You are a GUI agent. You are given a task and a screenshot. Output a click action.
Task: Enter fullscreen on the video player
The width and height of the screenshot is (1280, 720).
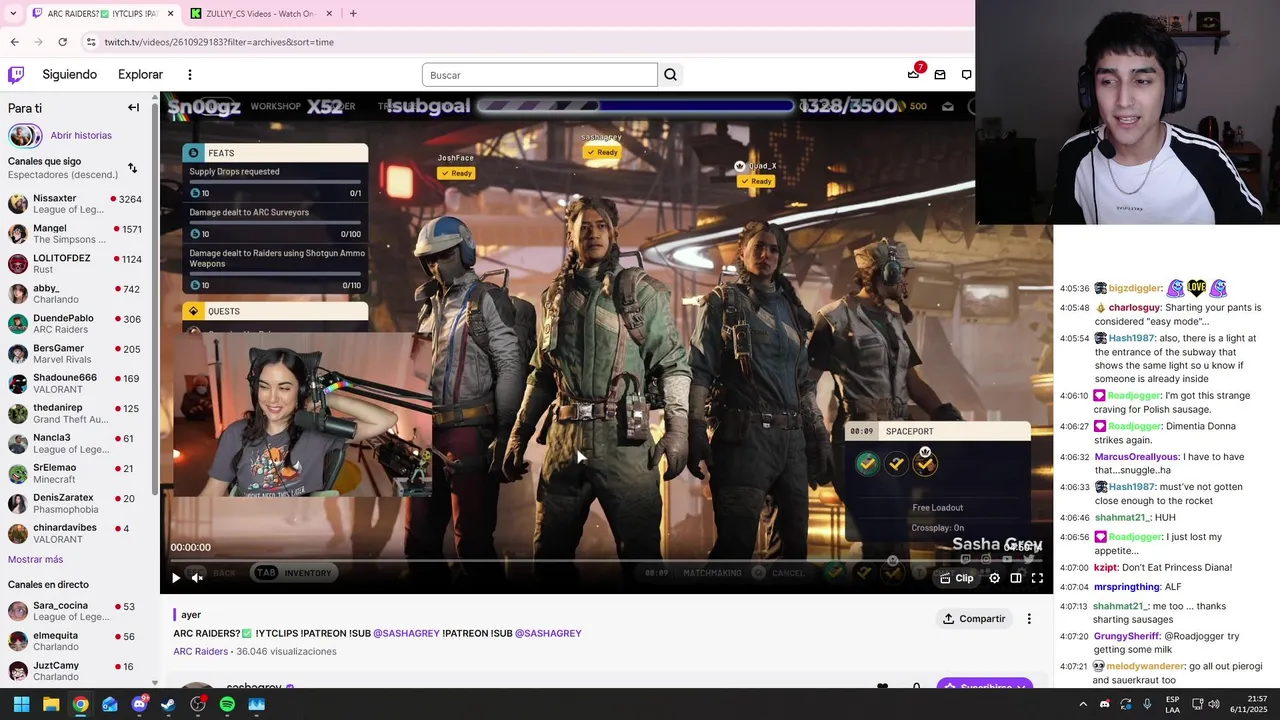(1037, 578)
